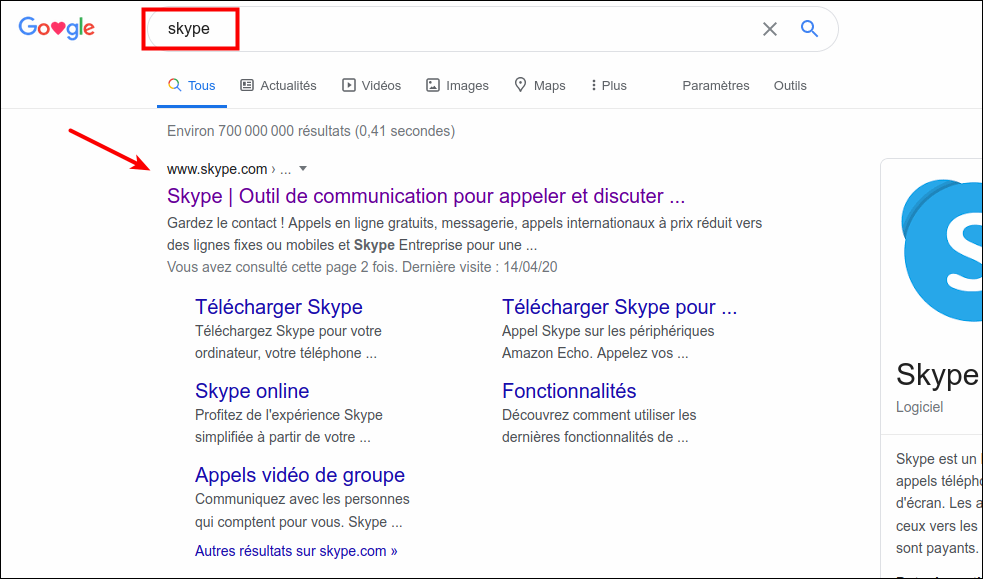Open the Fonctionnalités sitelink
The width and height of the screenshot is (983, 579).
click(568, 391)
